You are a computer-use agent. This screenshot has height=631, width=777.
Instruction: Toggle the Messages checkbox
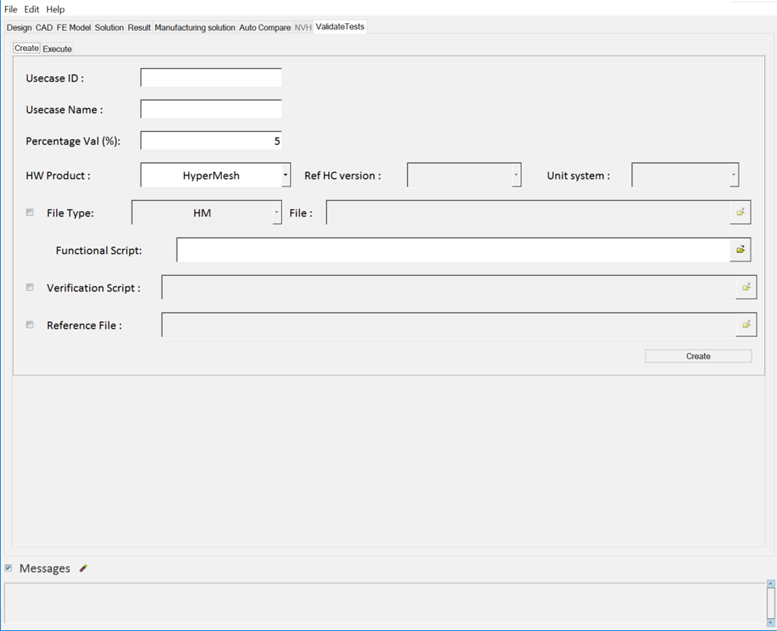[x=8, y=568]
